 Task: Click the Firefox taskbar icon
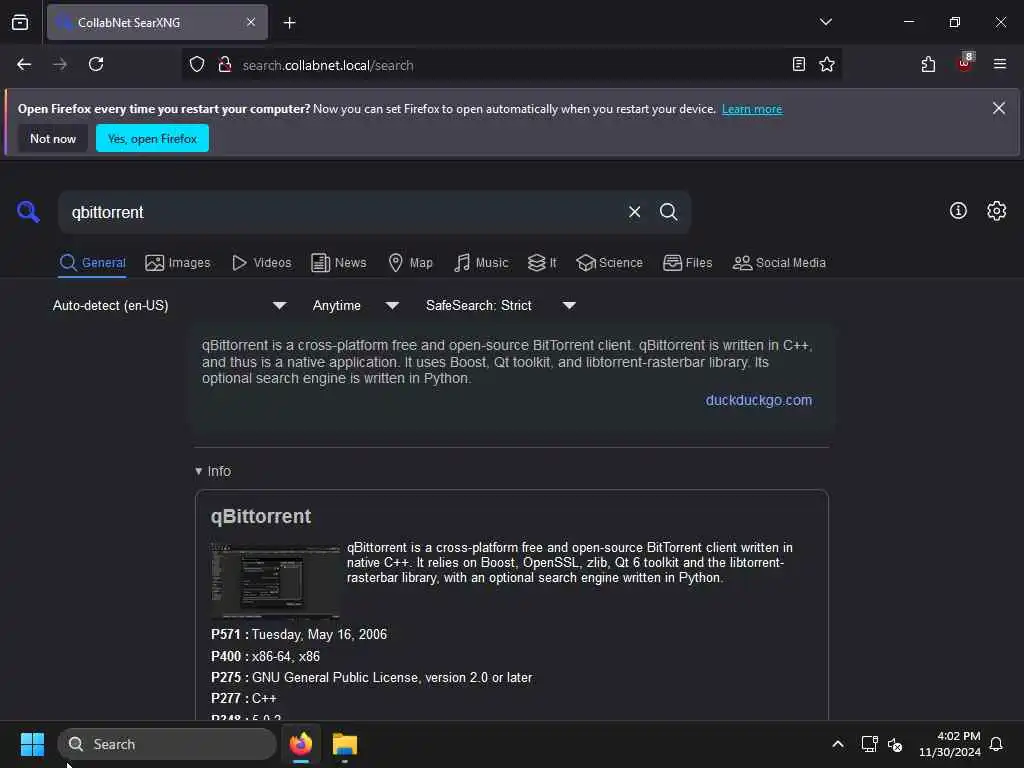click(301, 744)
